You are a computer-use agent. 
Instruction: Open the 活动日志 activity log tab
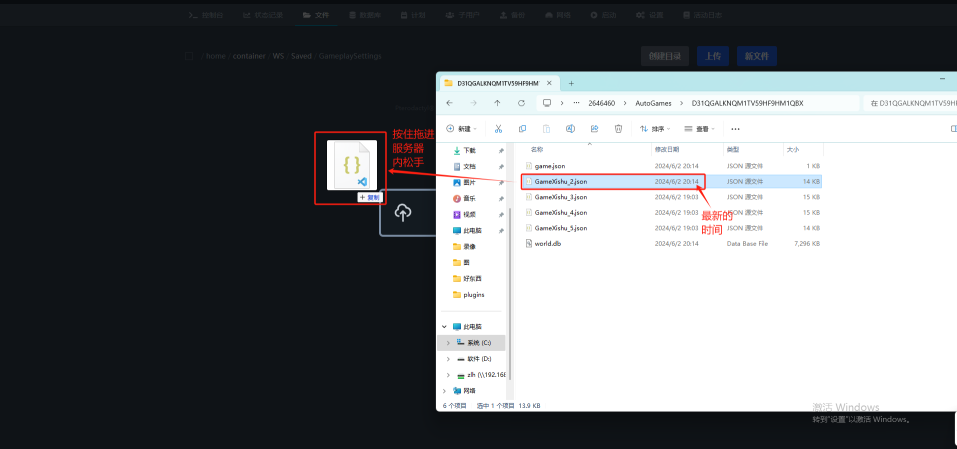[702, 15]
